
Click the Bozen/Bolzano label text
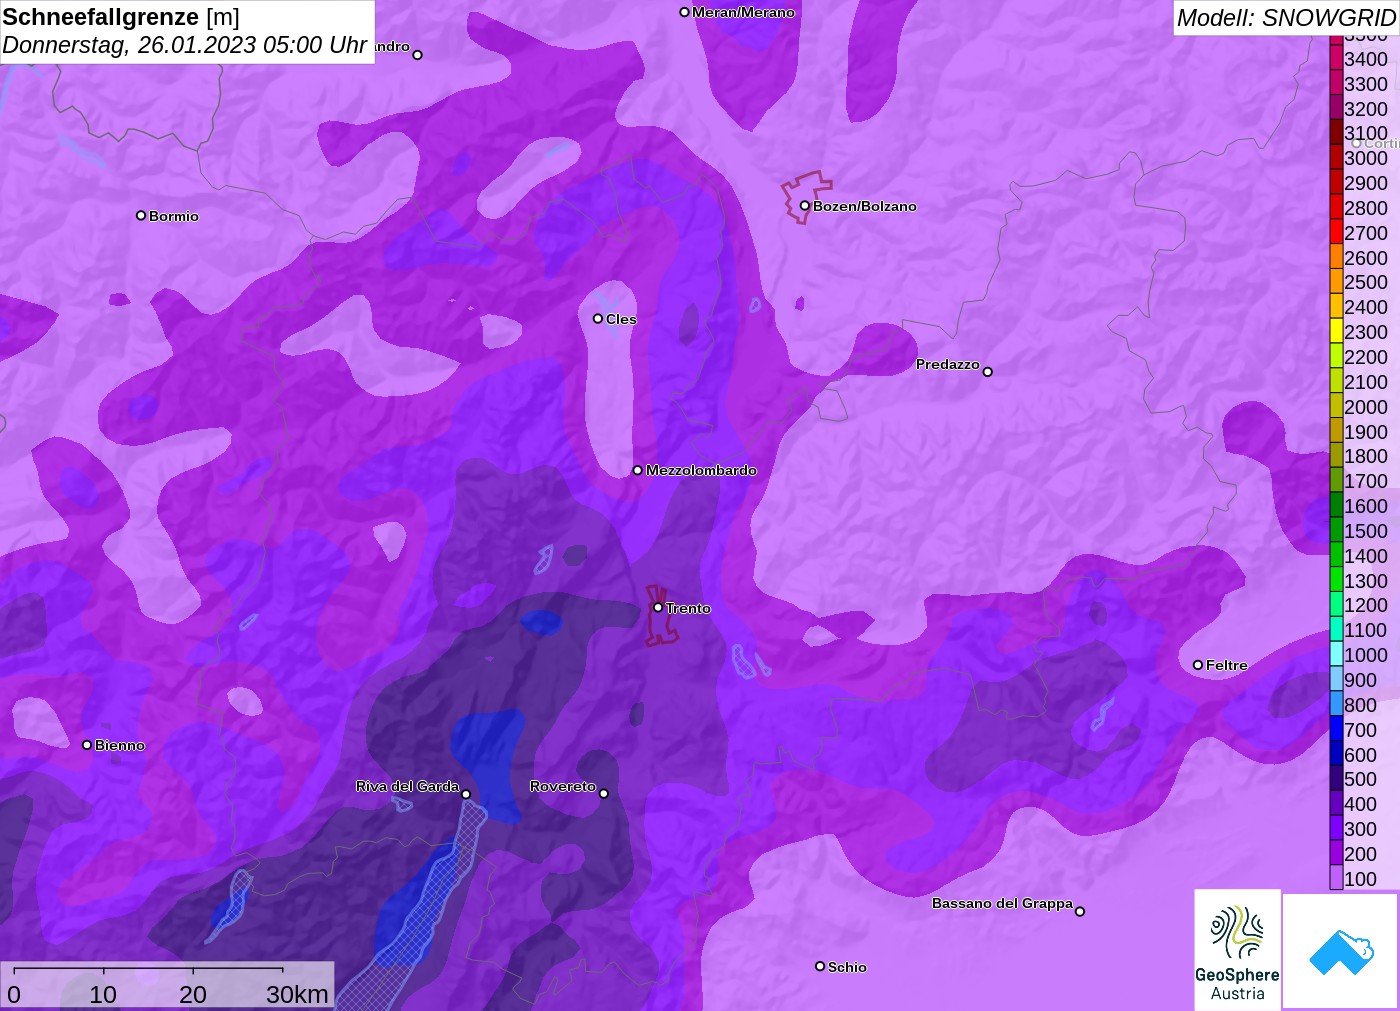[864, 206]
